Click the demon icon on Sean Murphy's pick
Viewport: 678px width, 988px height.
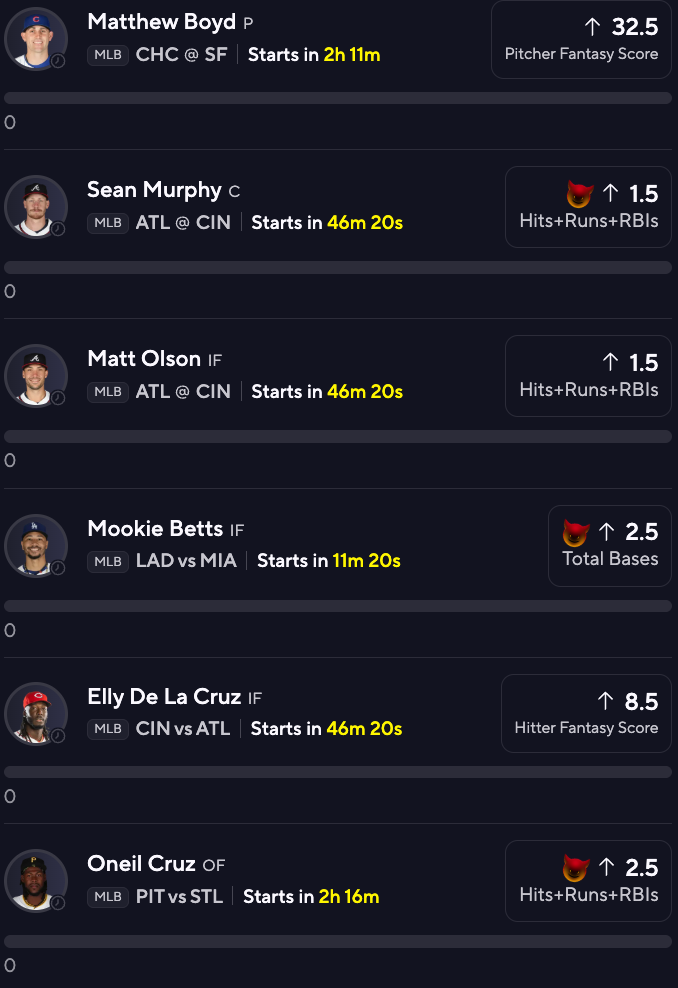[580, 193]
